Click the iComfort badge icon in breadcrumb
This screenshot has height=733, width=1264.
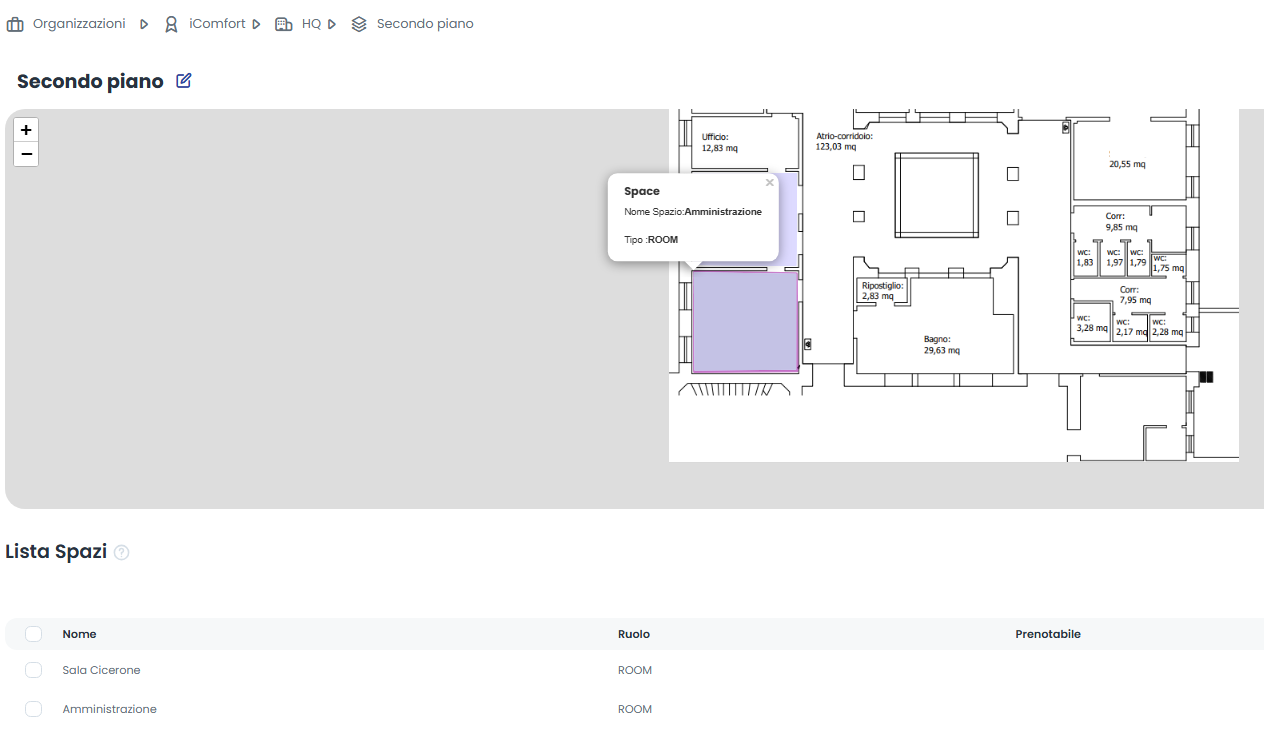point(170,23)
